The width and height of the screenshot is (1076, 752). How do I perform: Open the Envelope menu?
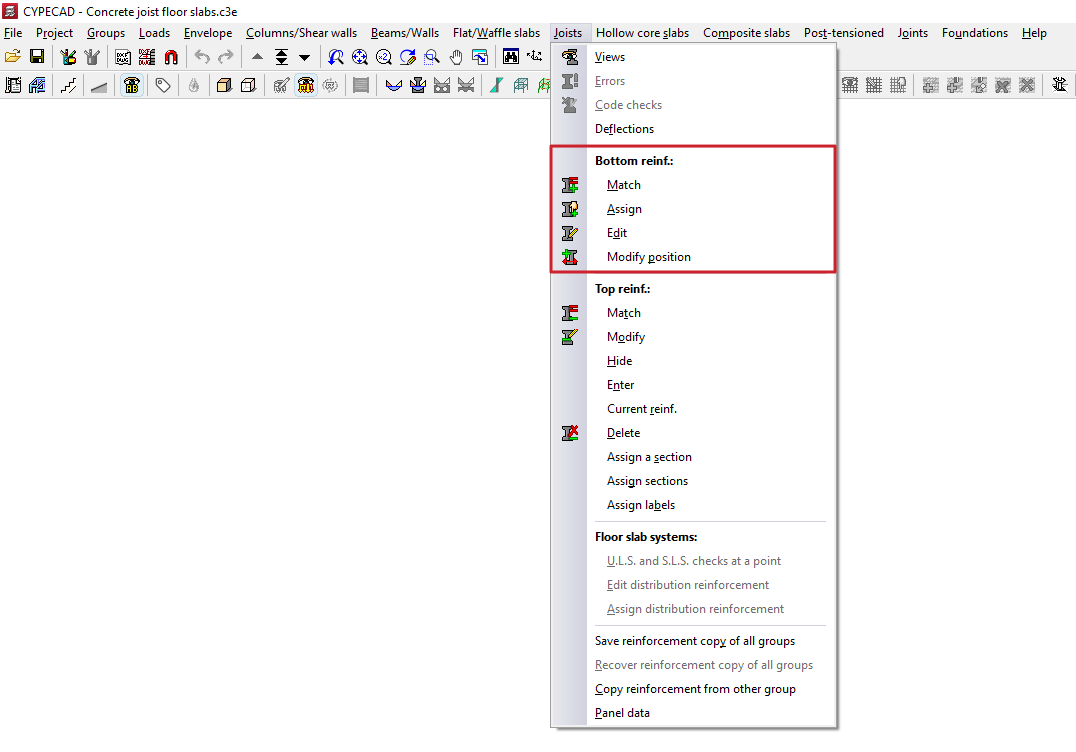click(208, 33)
